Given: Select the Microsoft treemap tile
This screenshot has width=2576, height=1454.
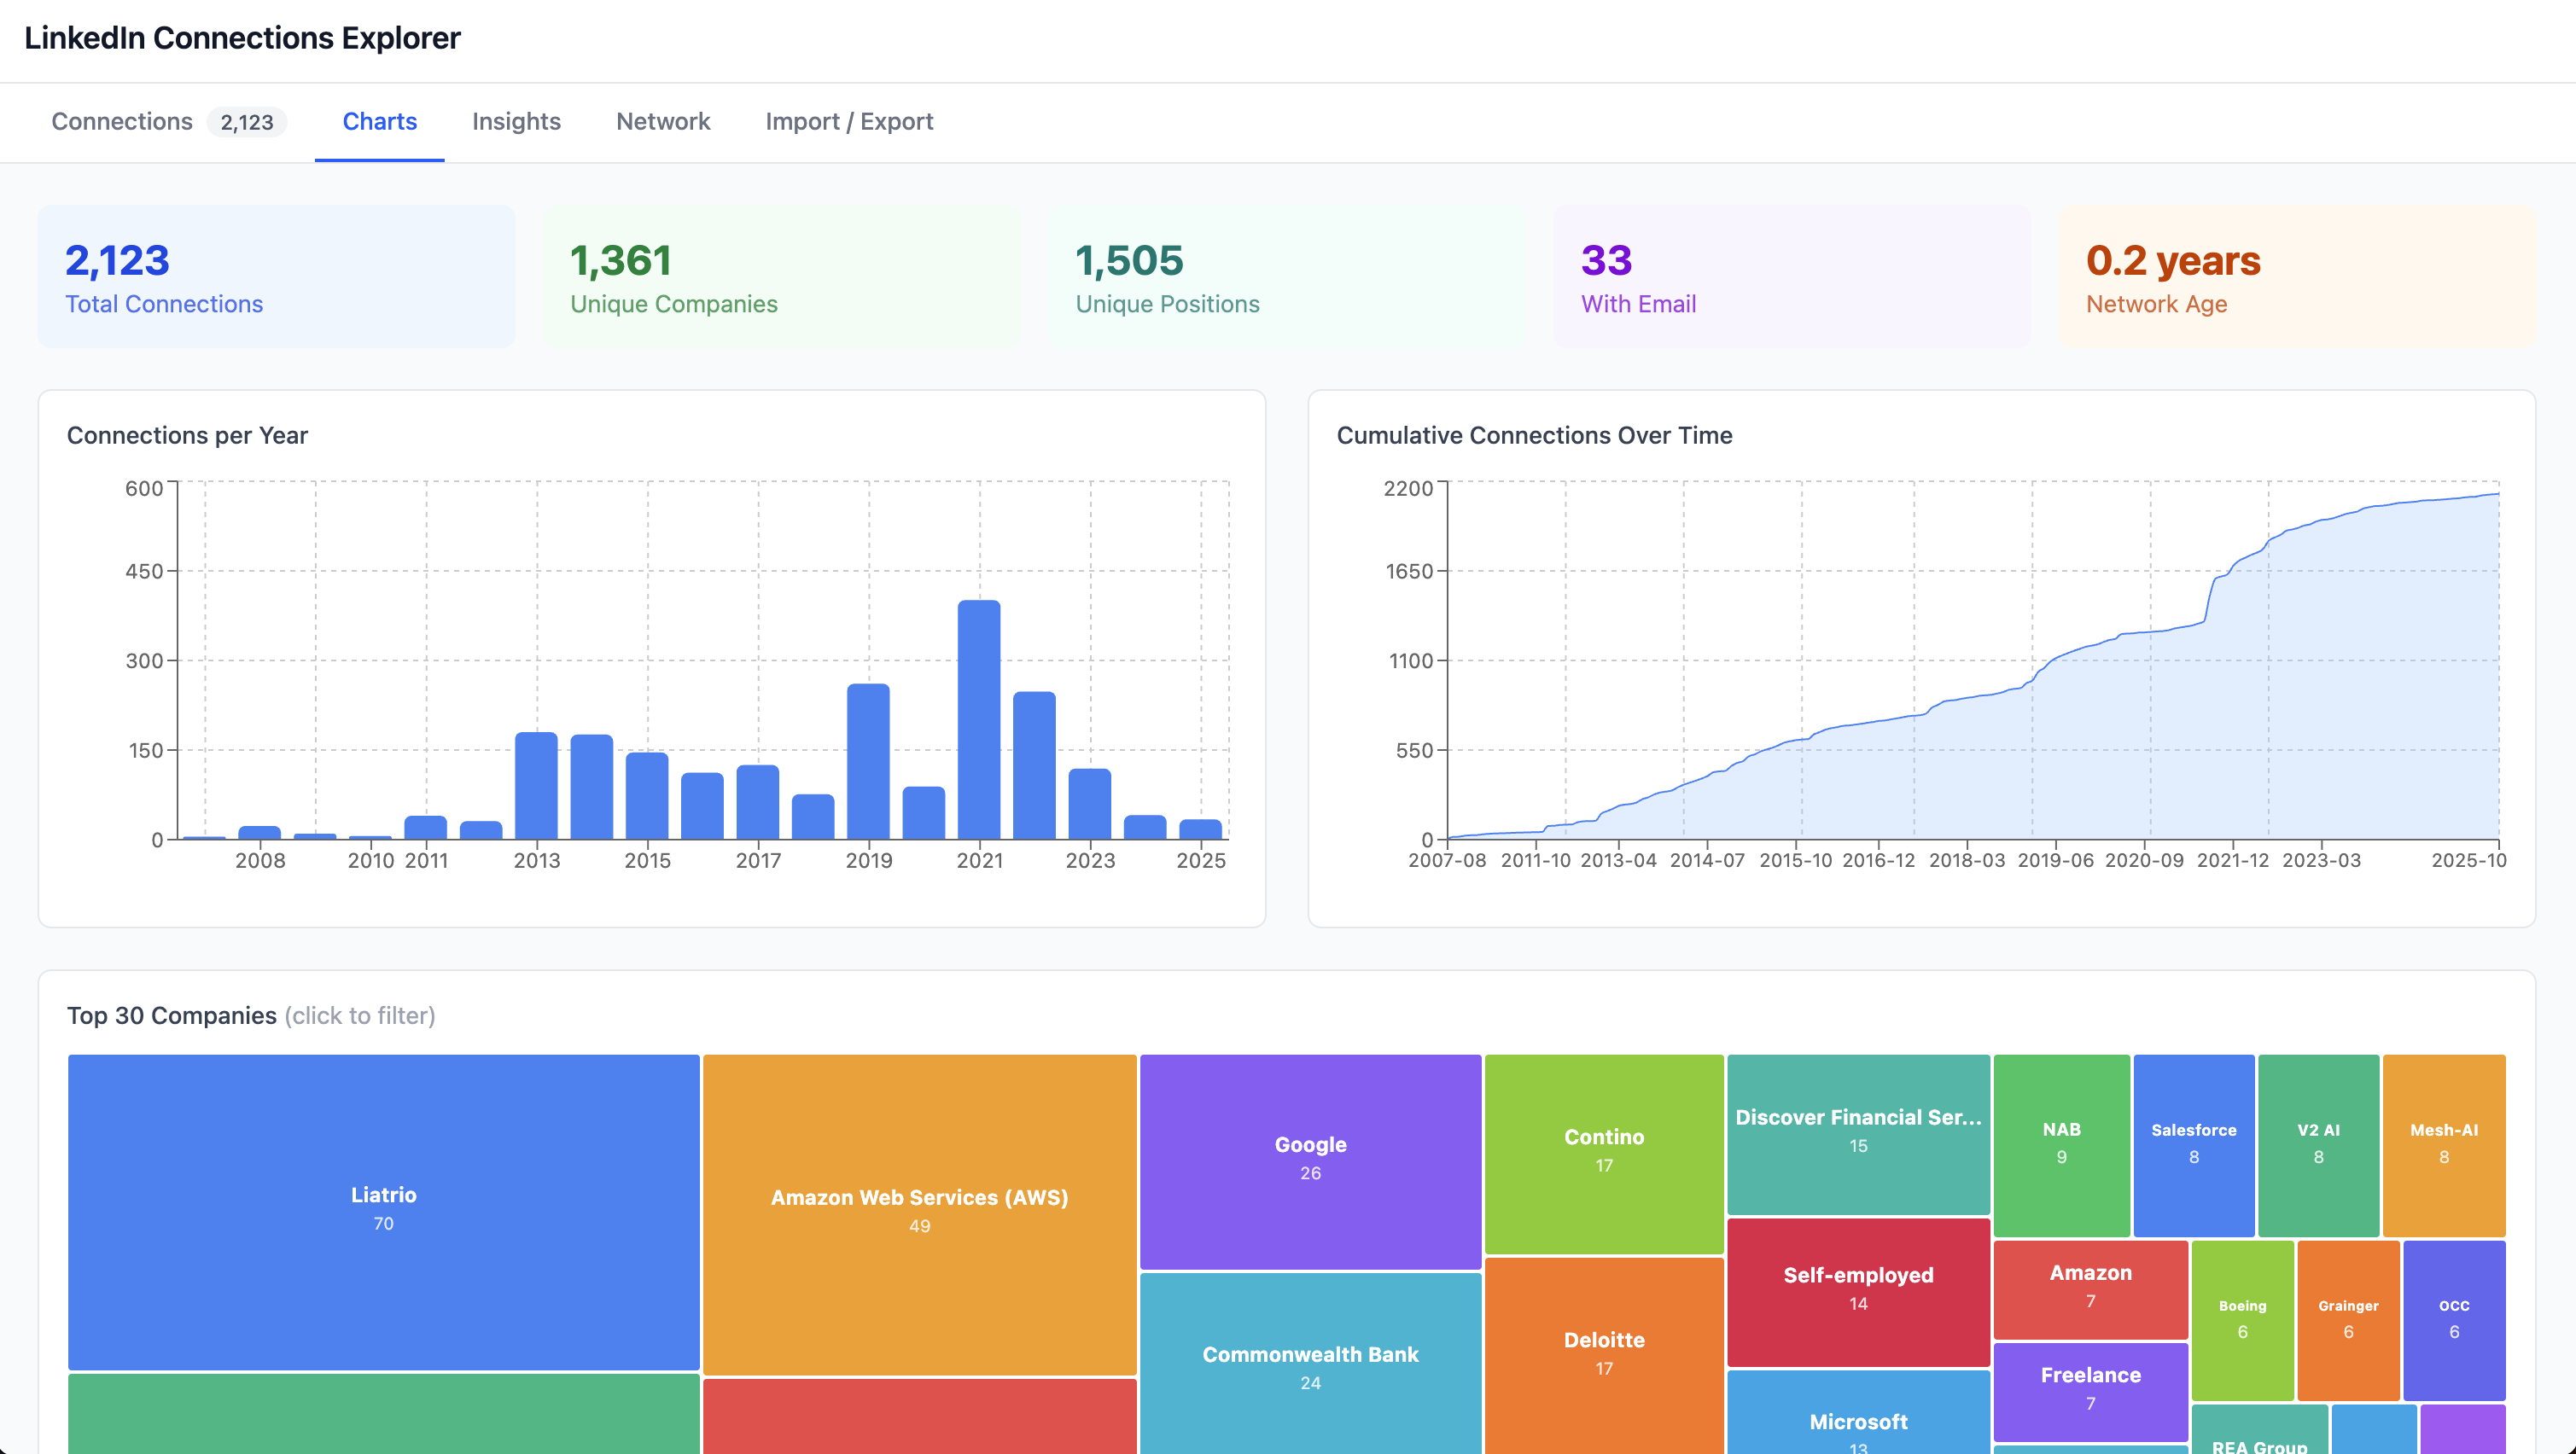Looking at the screenshot, I should (1858, 1412).
